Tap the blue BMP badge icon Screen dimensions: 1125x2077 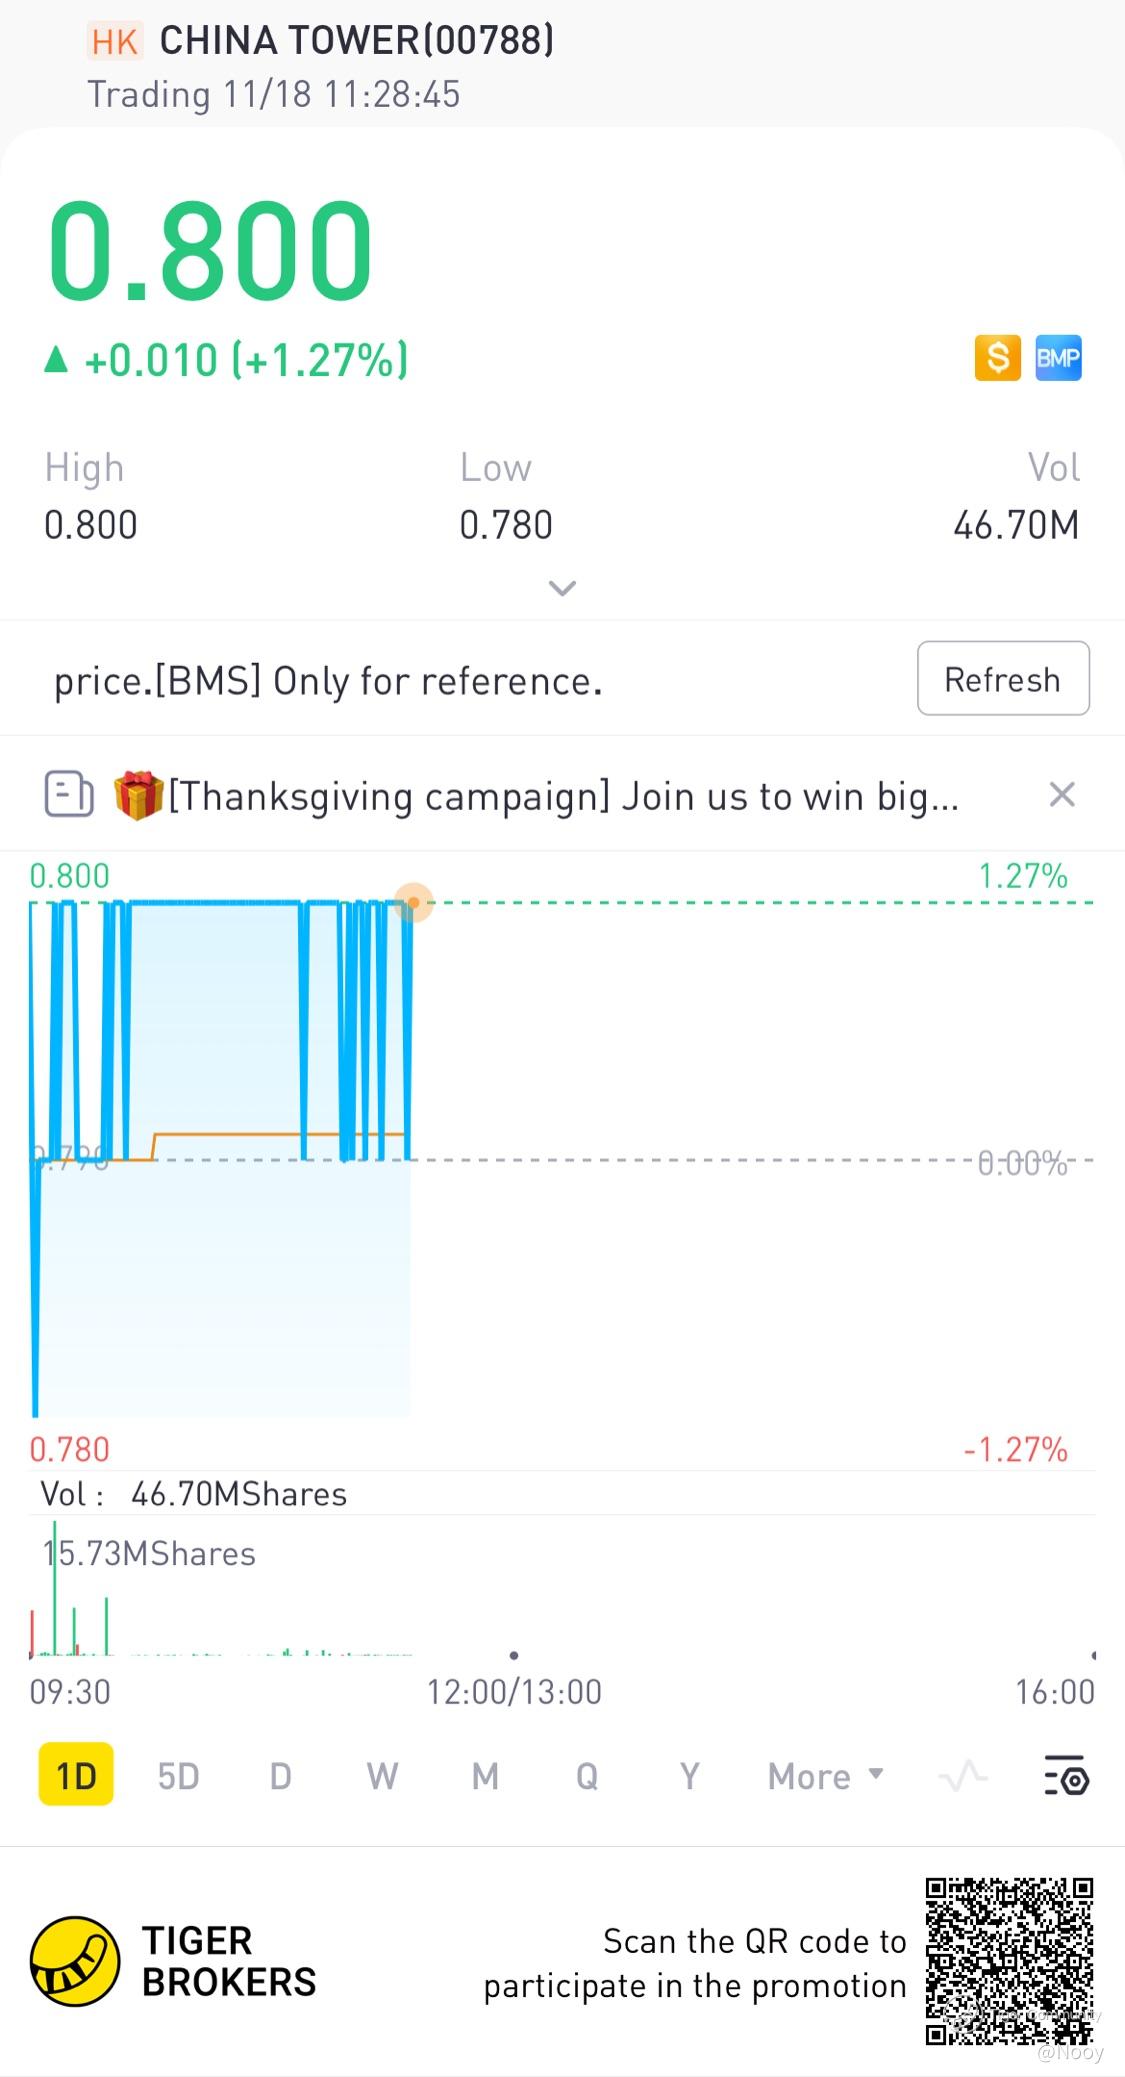[1058, 358]
